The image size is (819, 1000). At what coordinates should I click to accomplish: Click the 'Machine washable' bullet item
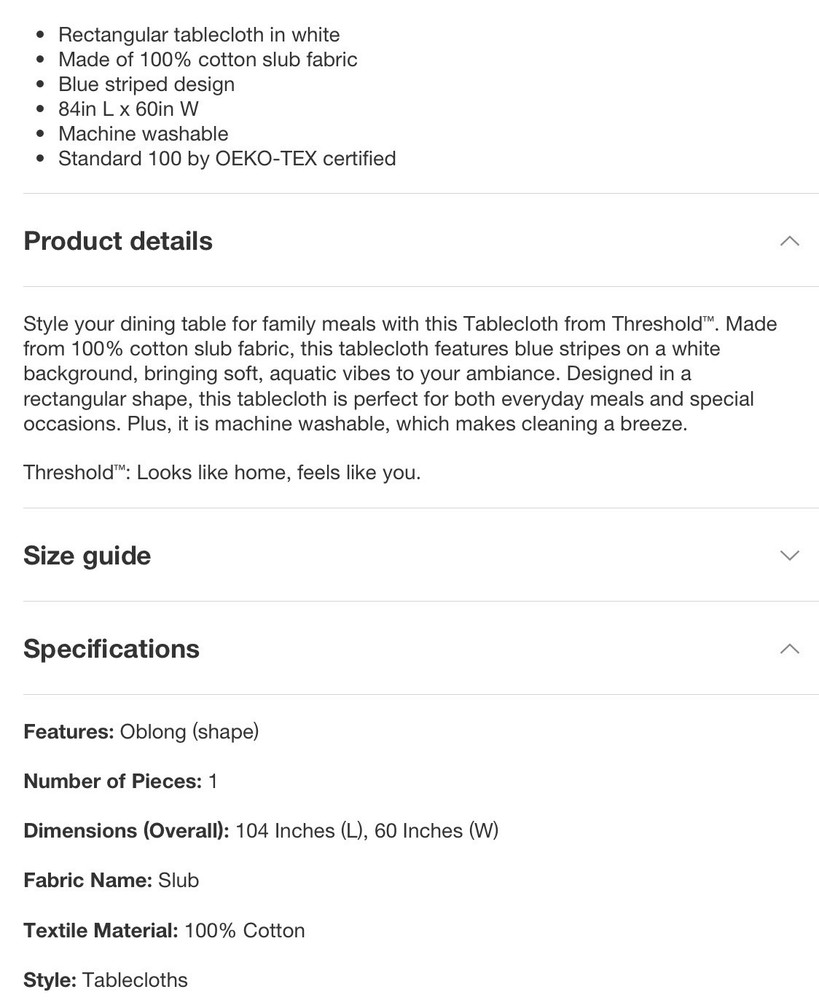(143, 134)
